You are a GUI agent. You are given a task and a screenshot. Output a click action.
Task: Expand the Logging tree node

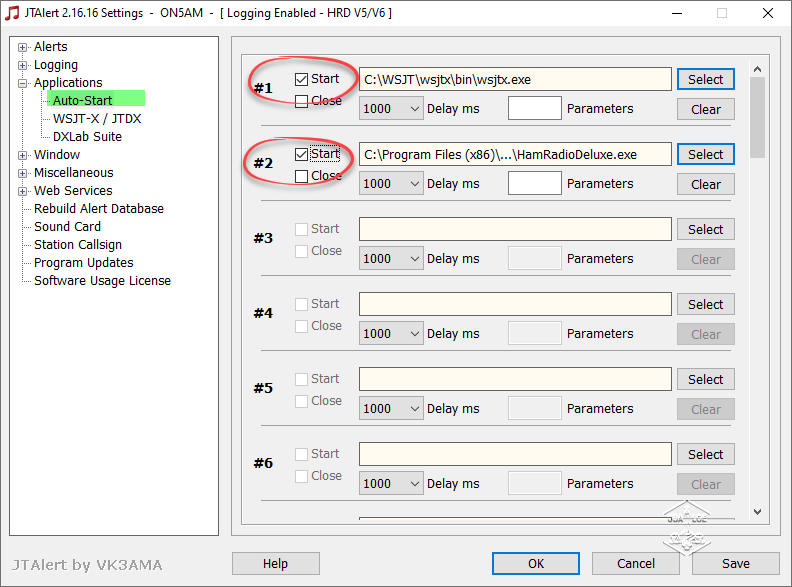tap(22, 66)
